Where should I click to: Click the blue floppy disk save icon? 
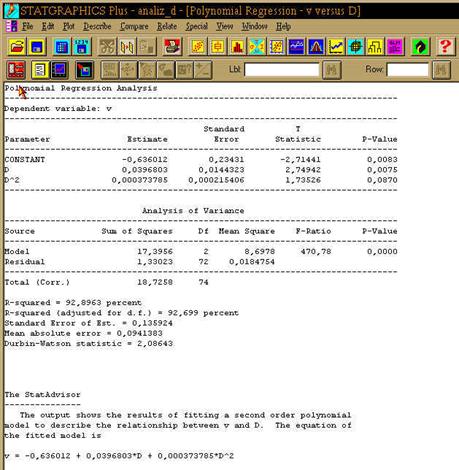pyautogui.click(x=37, y=47)
